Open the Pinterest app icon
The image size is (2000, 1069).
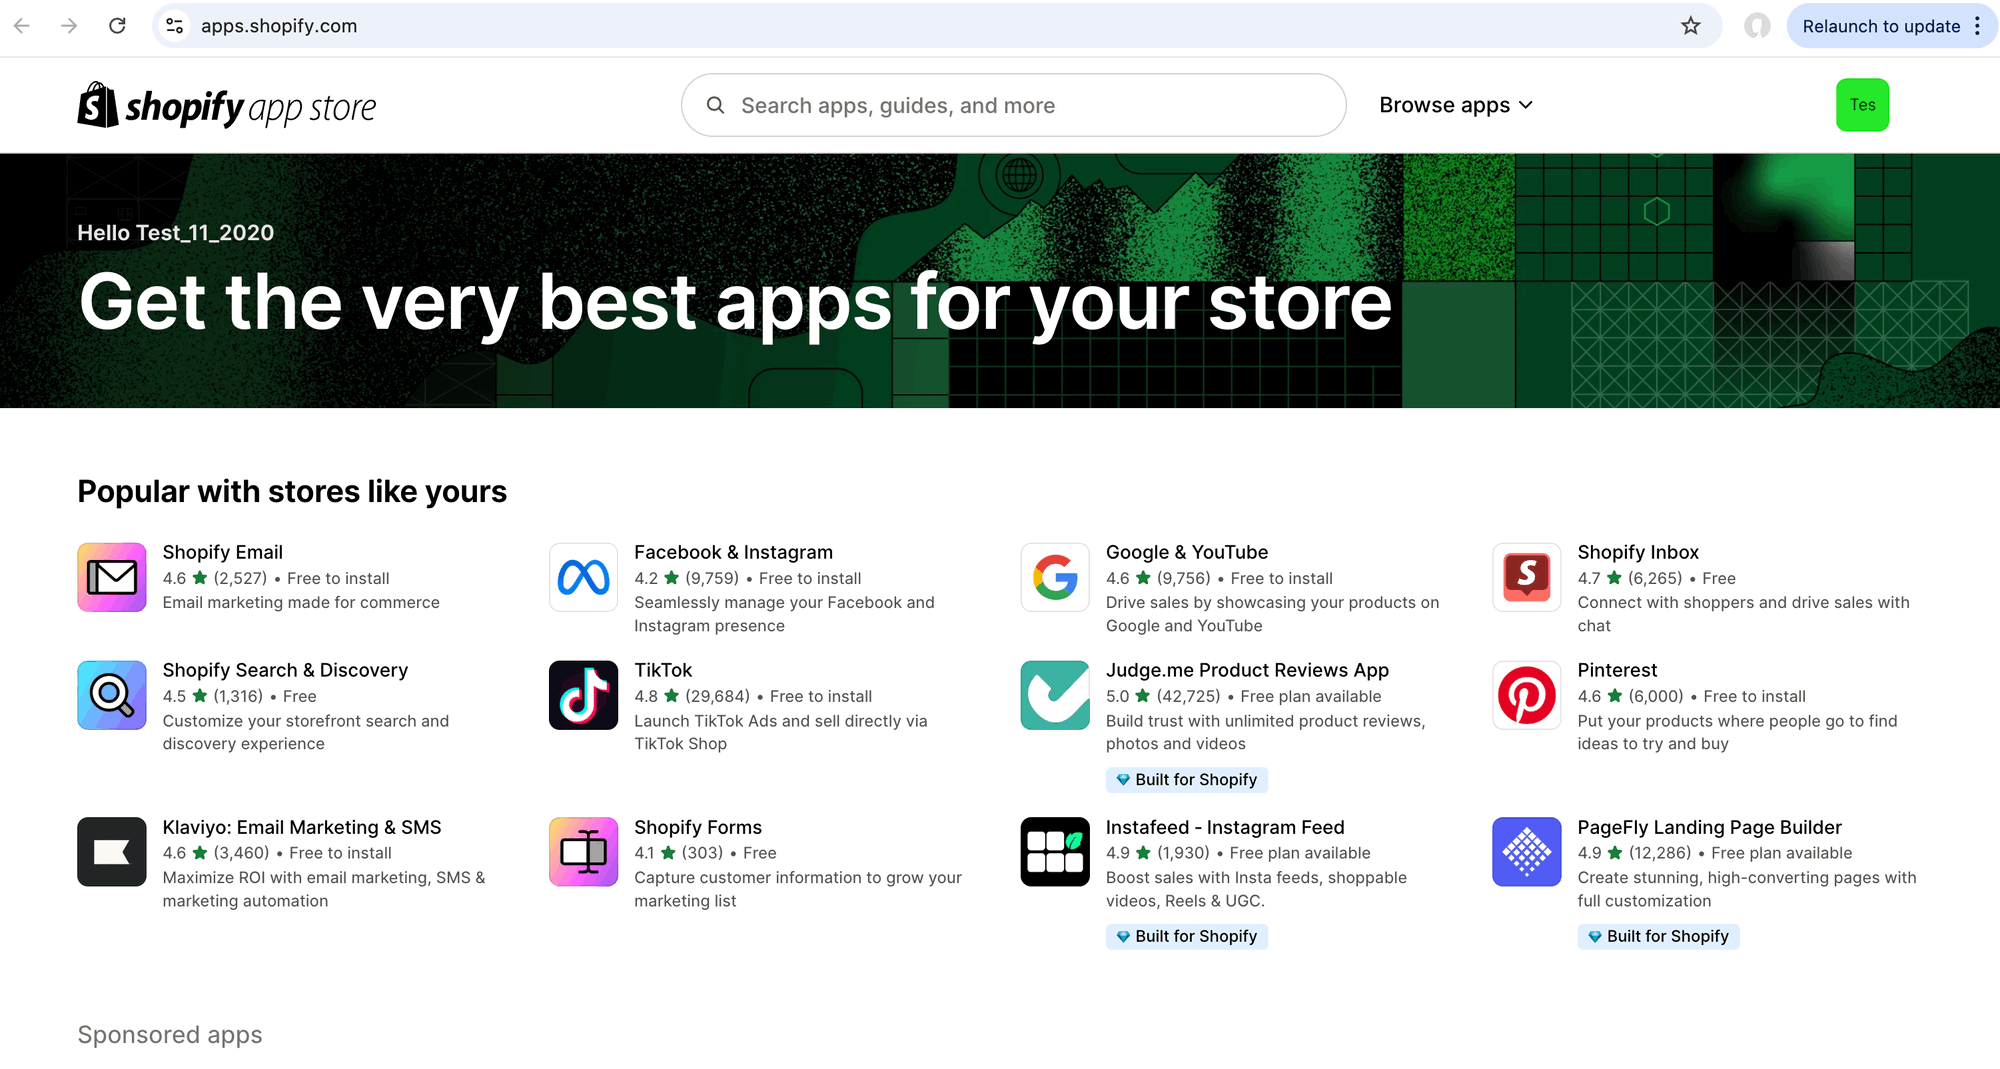point(1527,695)
